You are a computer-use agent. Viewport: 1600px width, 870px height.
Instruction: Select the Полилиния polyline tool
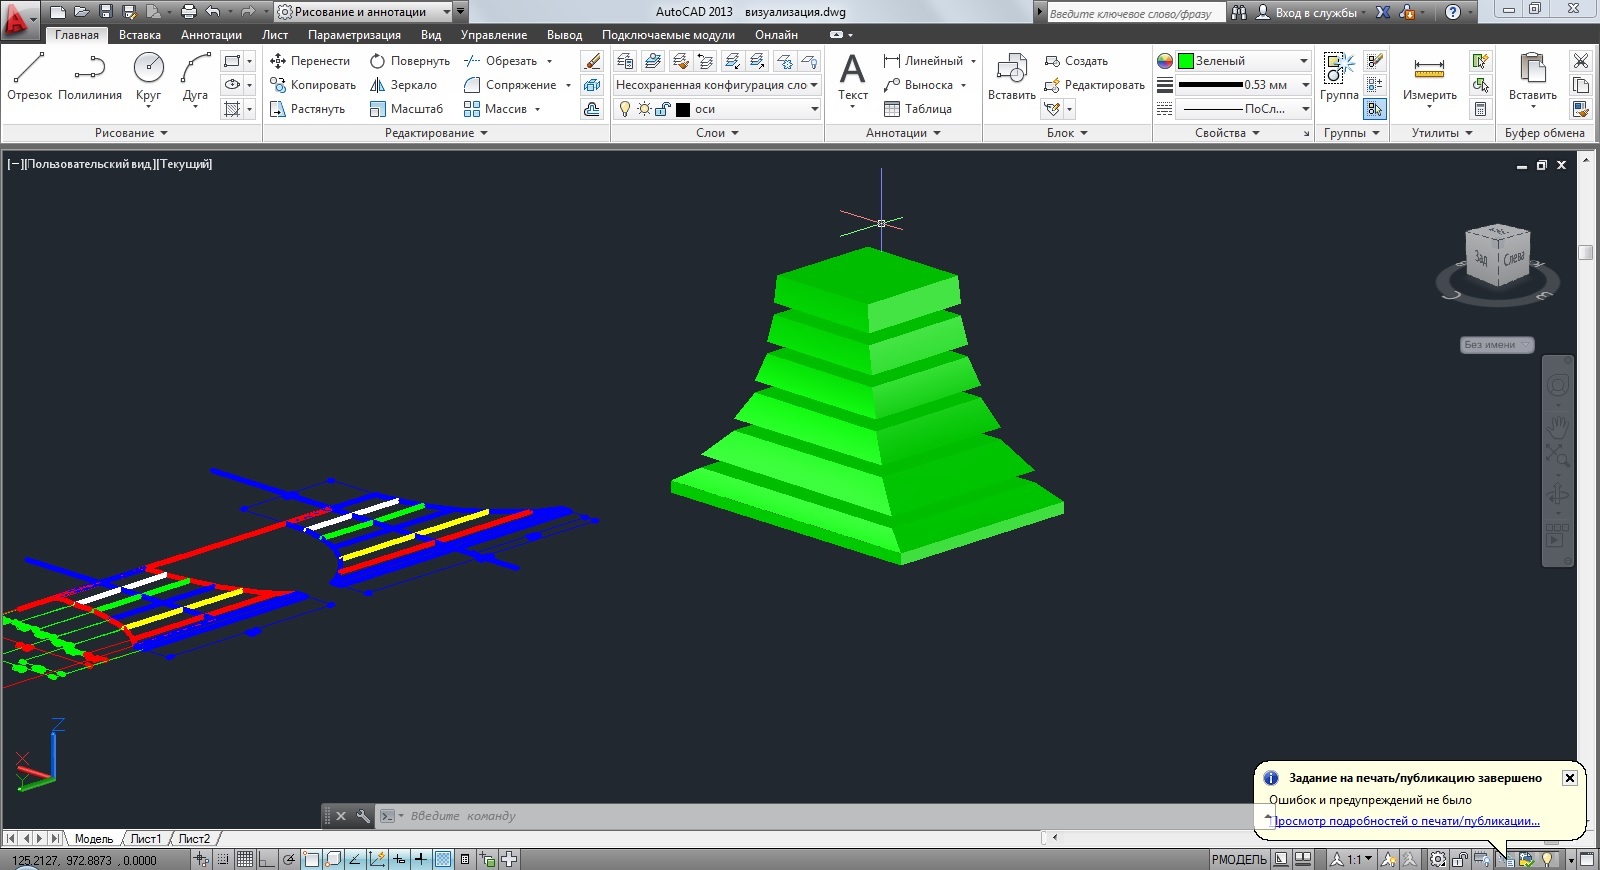click(90, 78)
